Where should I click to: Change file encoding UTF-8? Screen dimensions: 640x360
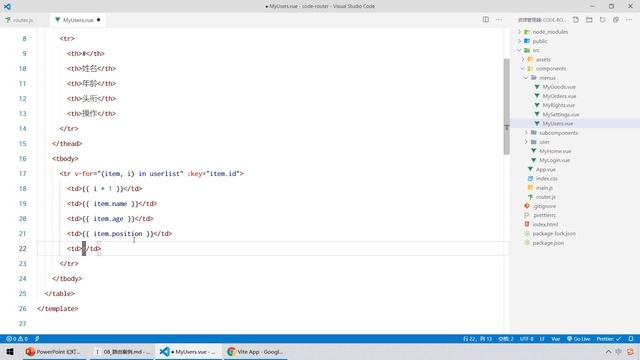tap(527, 339)
